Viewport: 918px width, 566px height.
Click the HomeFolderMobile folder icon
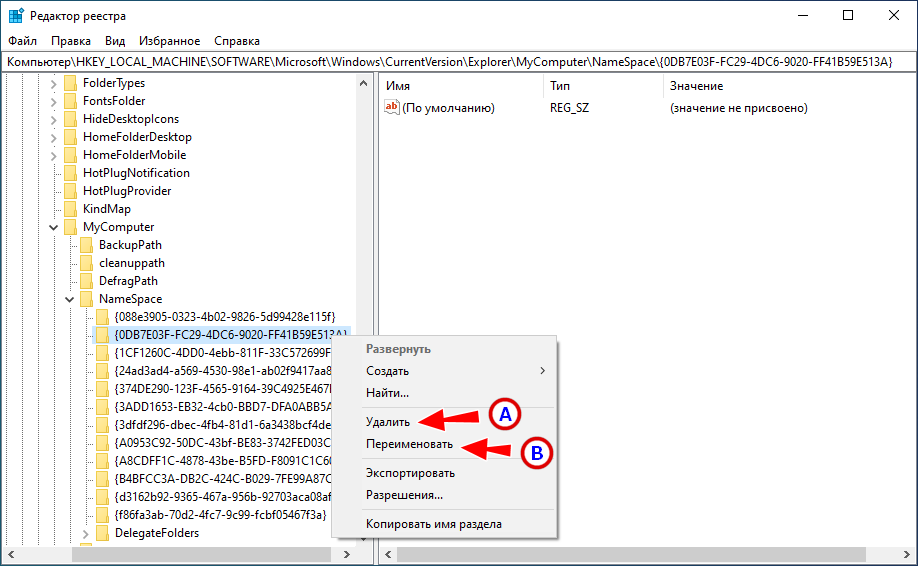click(x=70, y=155)
